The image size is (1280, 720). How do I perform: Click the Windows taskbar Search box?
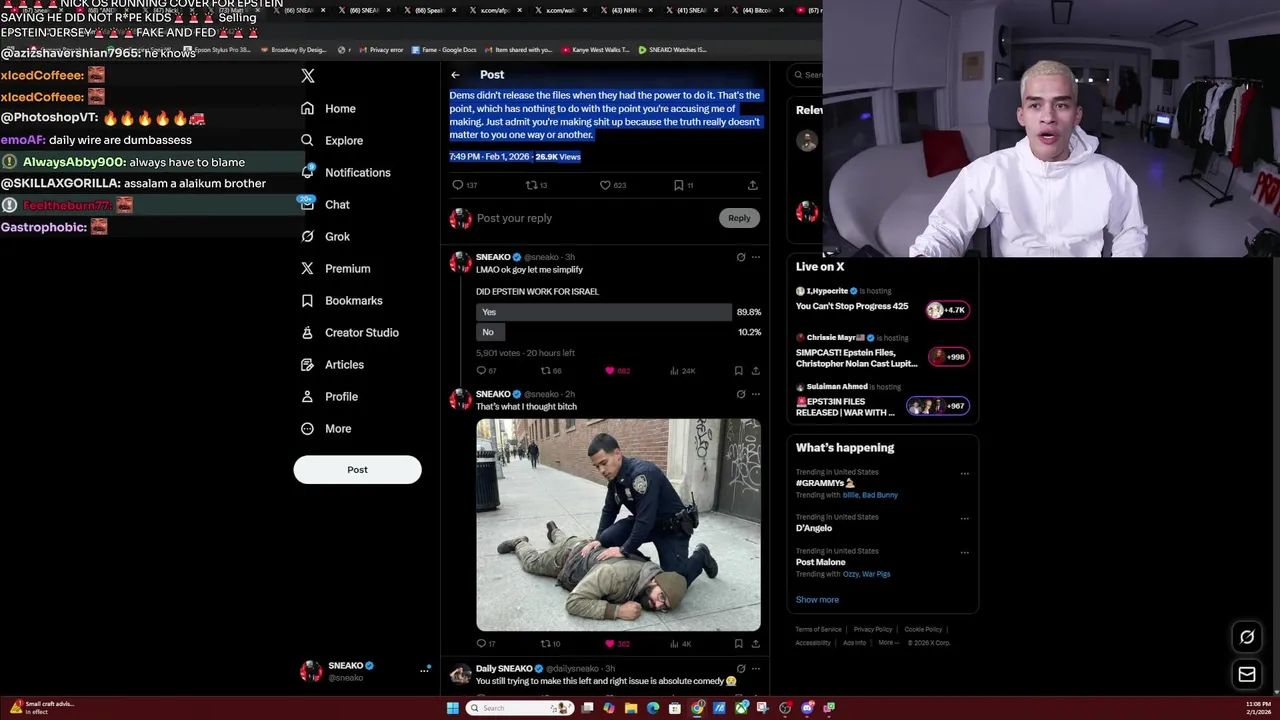[520, 708]
